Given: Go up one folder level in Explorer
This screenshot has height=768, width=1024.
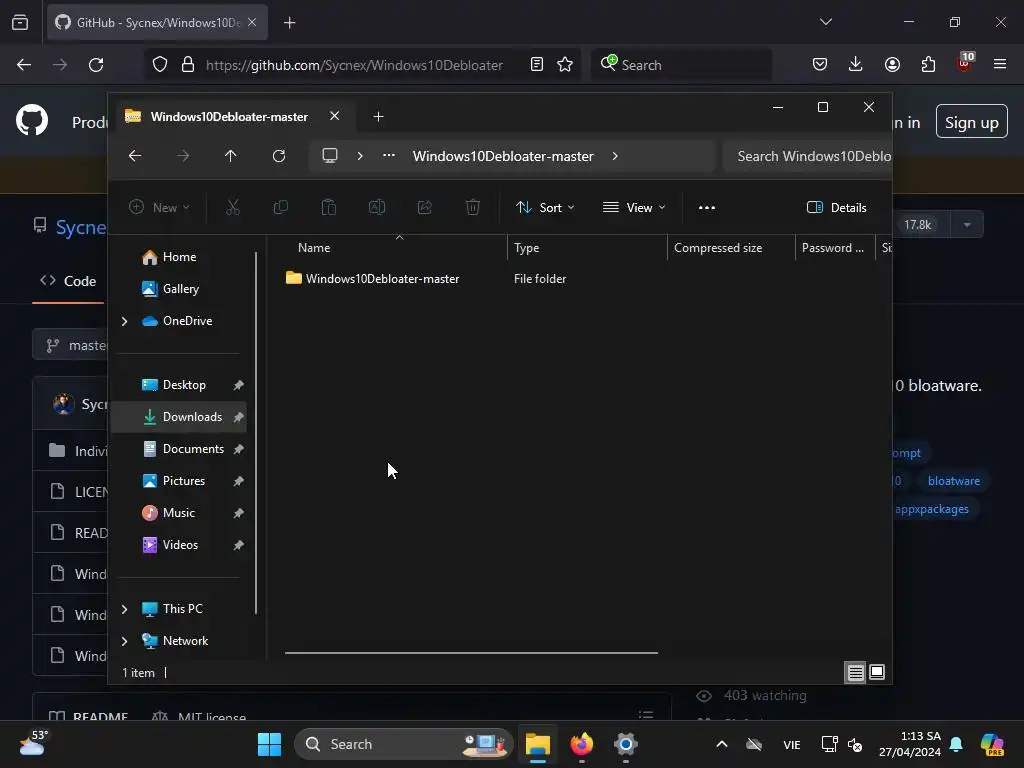Looking at the screenshot, I should [x=231, y=156].
